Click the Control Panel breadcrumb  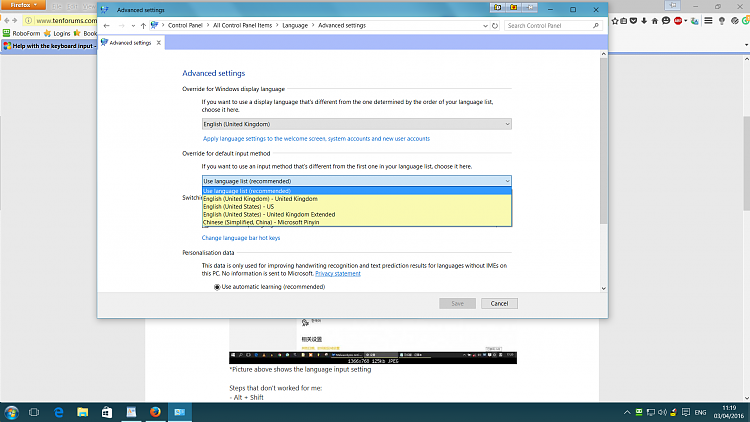click(x=185, y=25)
